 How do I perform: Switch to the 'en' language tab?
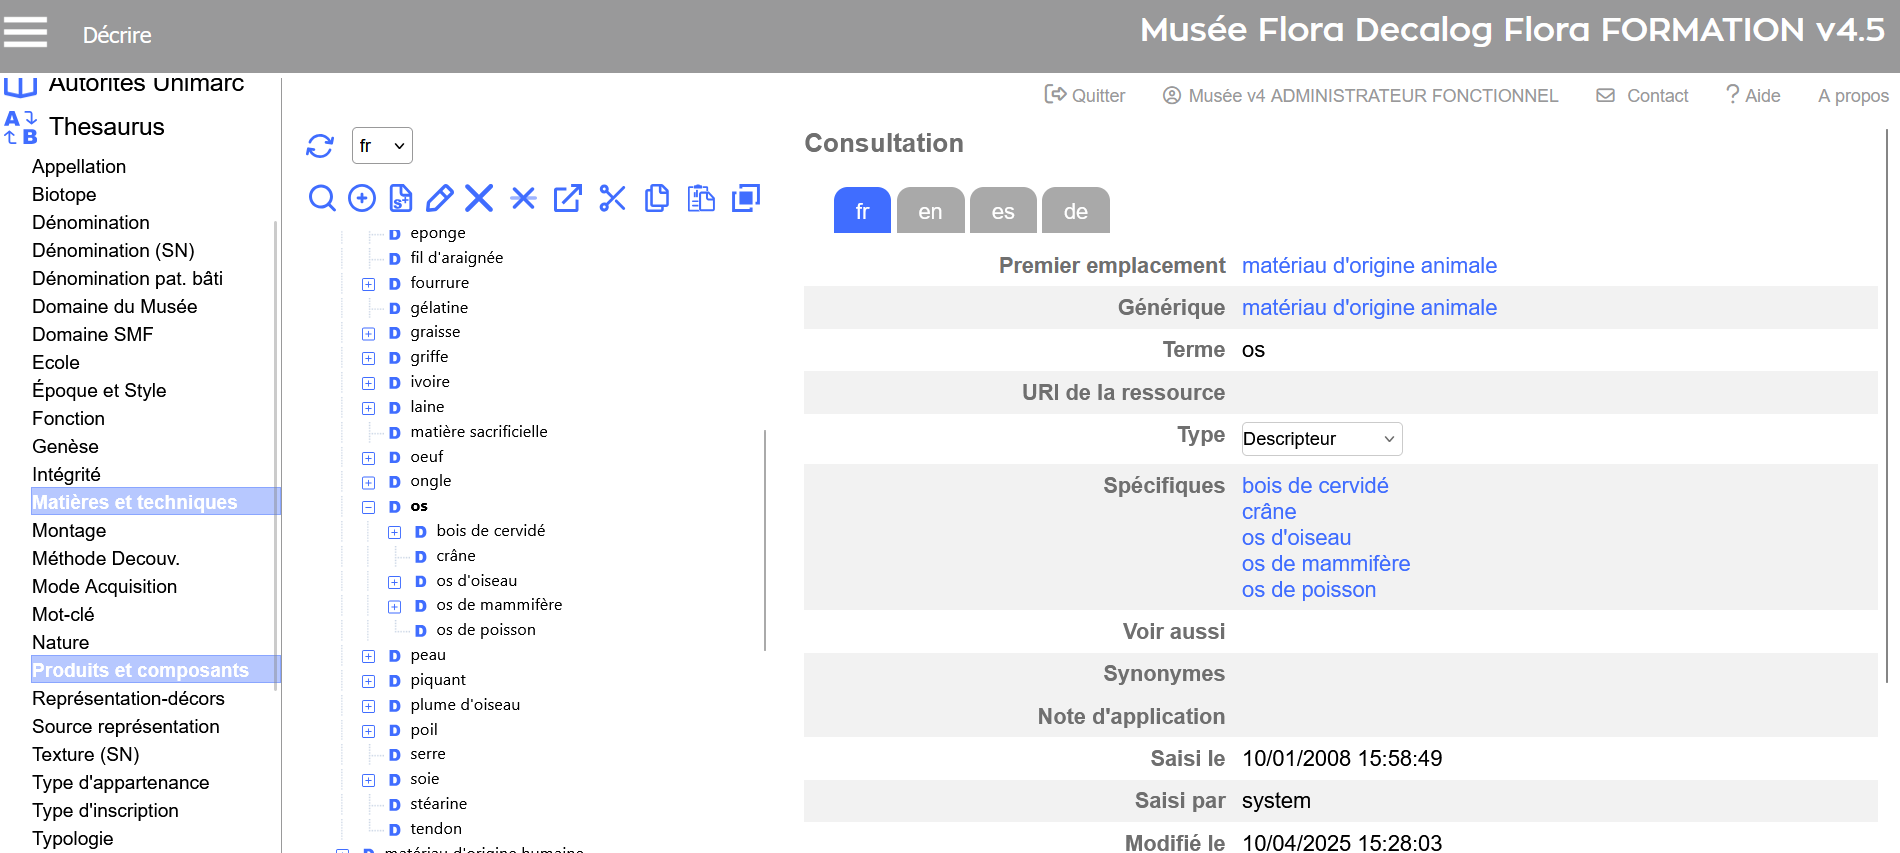[930, 211]
